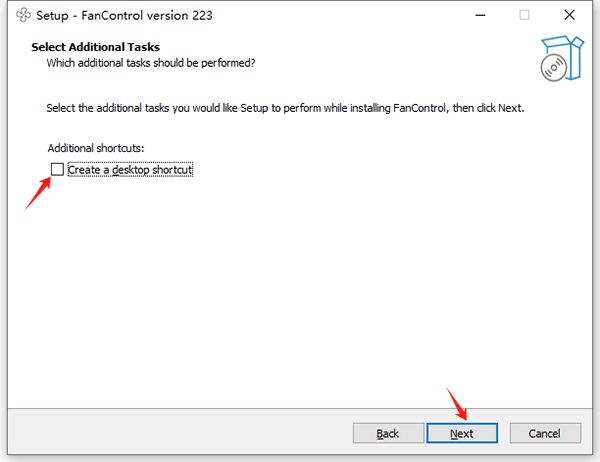The image size is (600, 462).
Task: Go back with the Back button
Action: point(388,433)
